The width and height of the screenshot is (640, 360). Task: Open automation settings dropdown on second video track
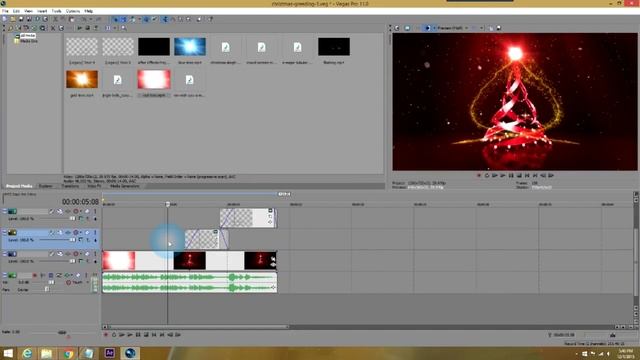[81, 232]
